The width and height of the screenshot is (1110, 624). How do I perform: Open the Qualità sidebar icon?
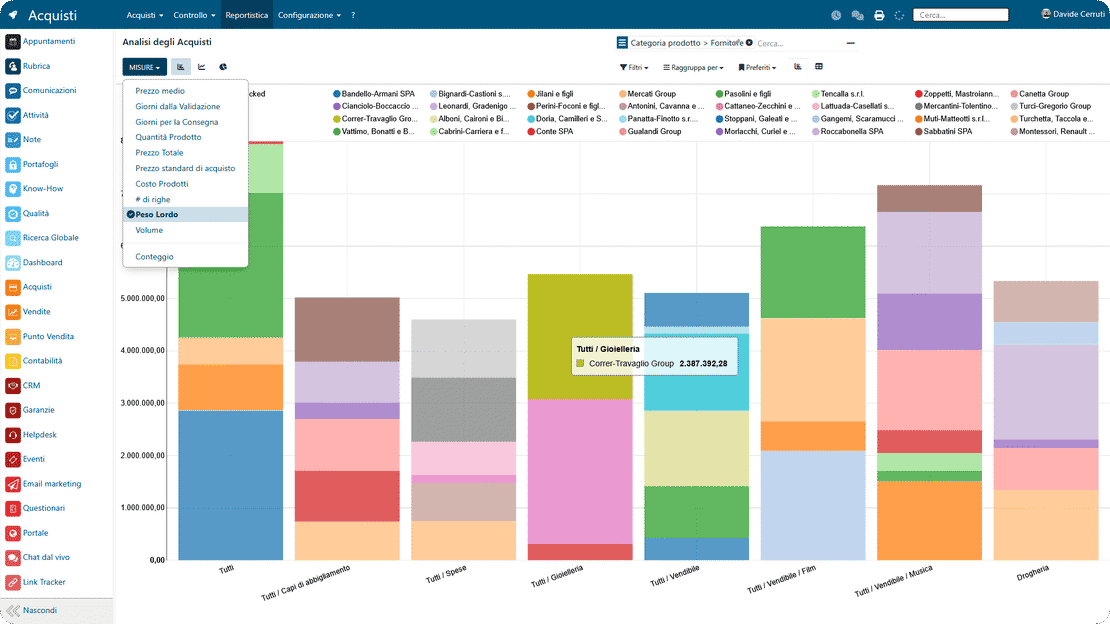click(13, 213)
